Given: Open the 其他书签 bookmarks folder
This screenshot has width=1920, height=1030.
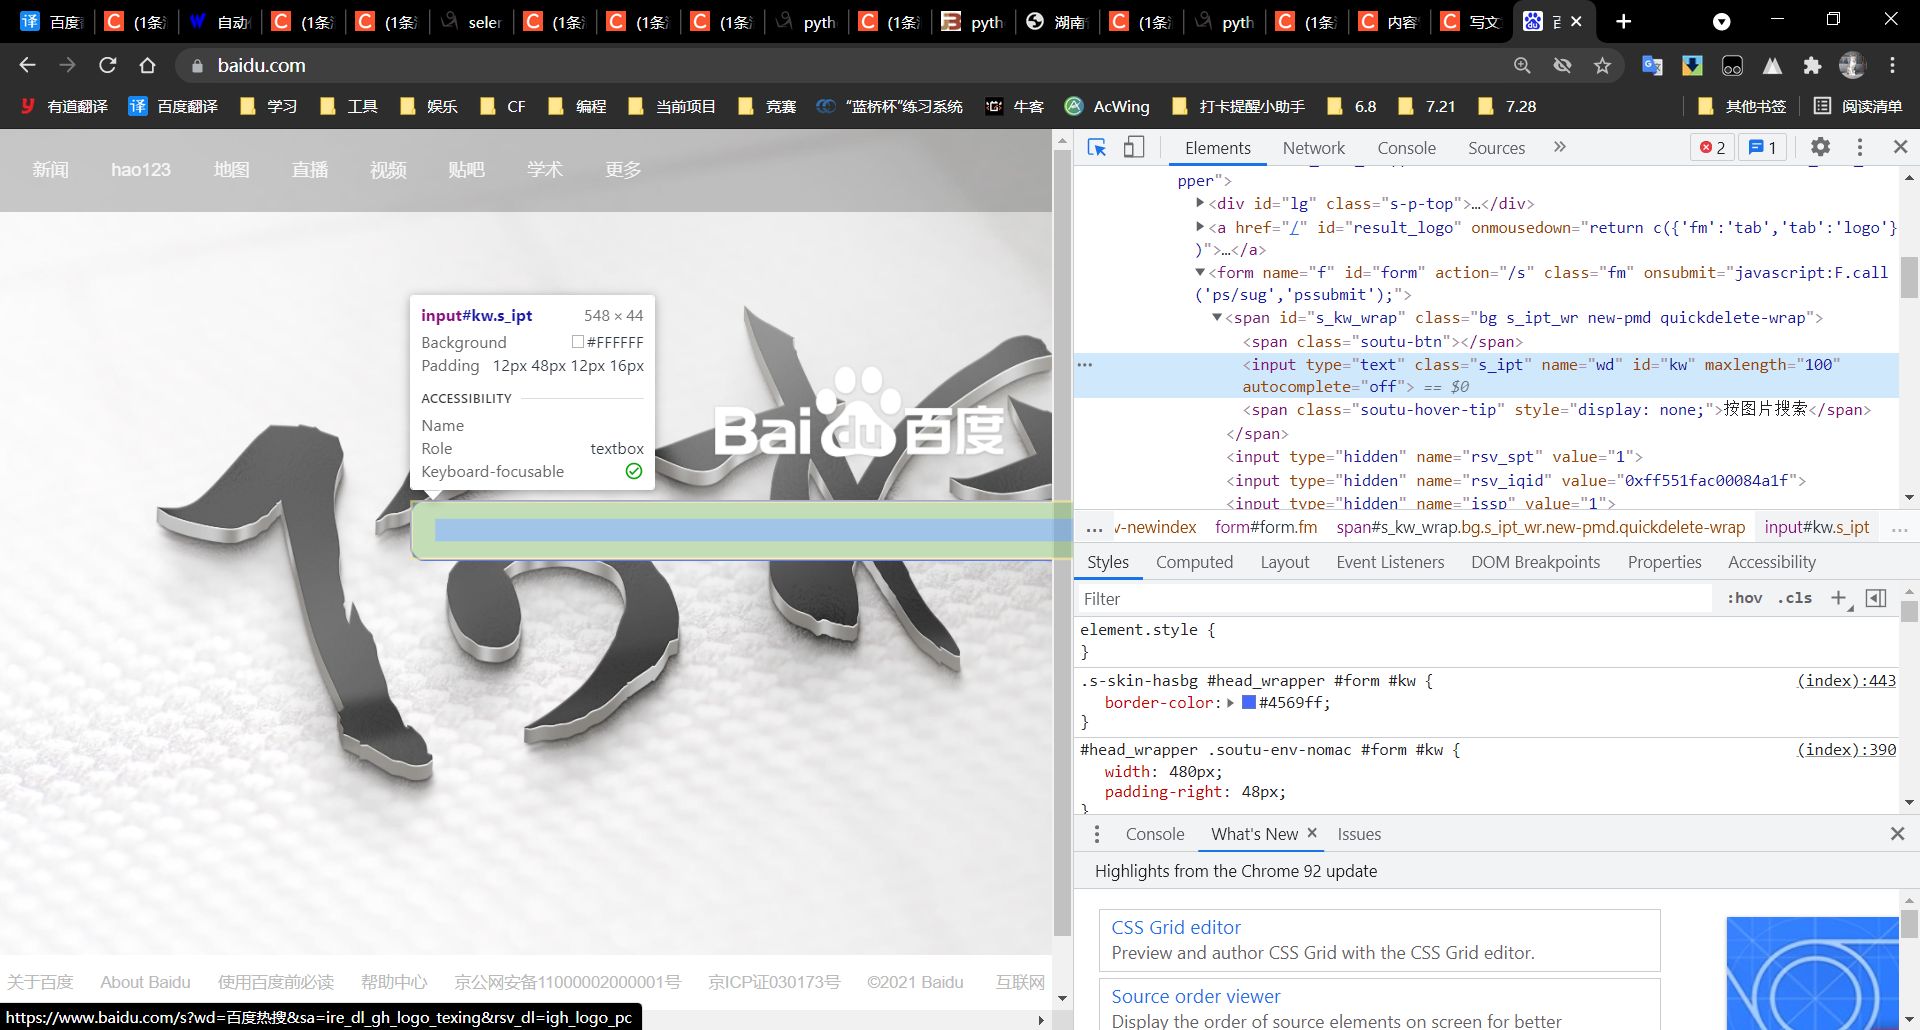Looking at the screenshot, I should 1742,106.
